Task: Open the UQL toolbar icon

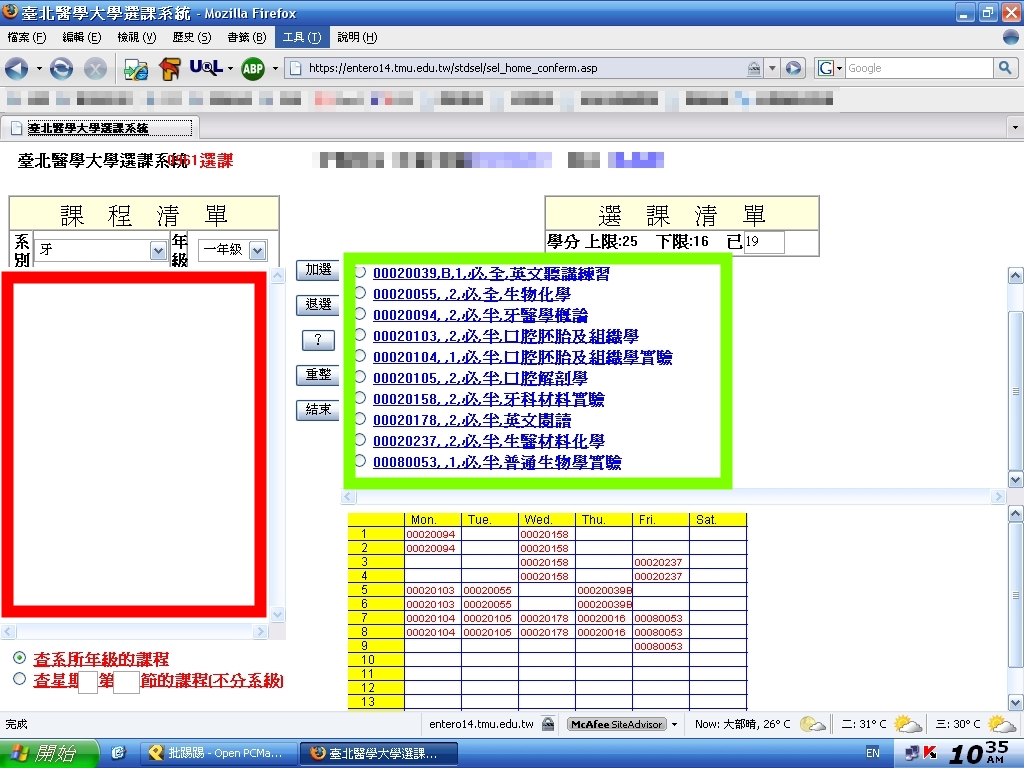Action: [x=206, y=67]
